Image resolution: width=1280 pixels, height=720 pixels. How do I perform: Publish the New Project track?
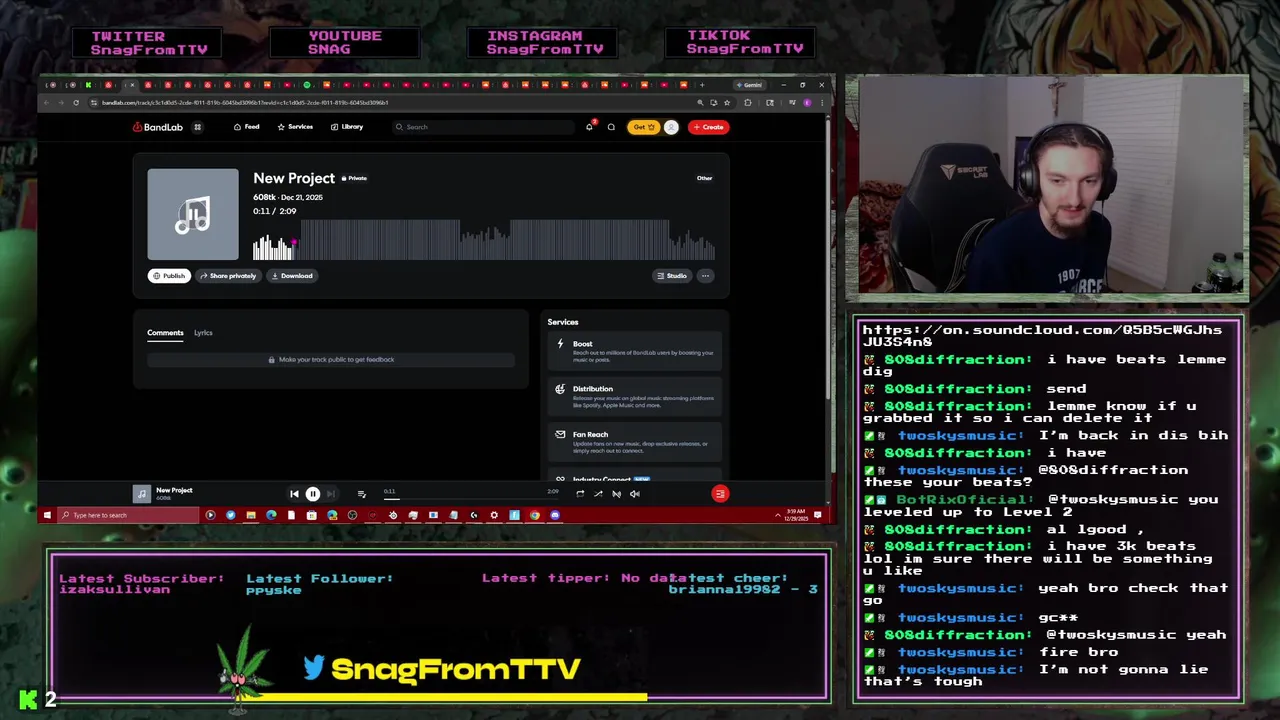click(x=168, y=276)
